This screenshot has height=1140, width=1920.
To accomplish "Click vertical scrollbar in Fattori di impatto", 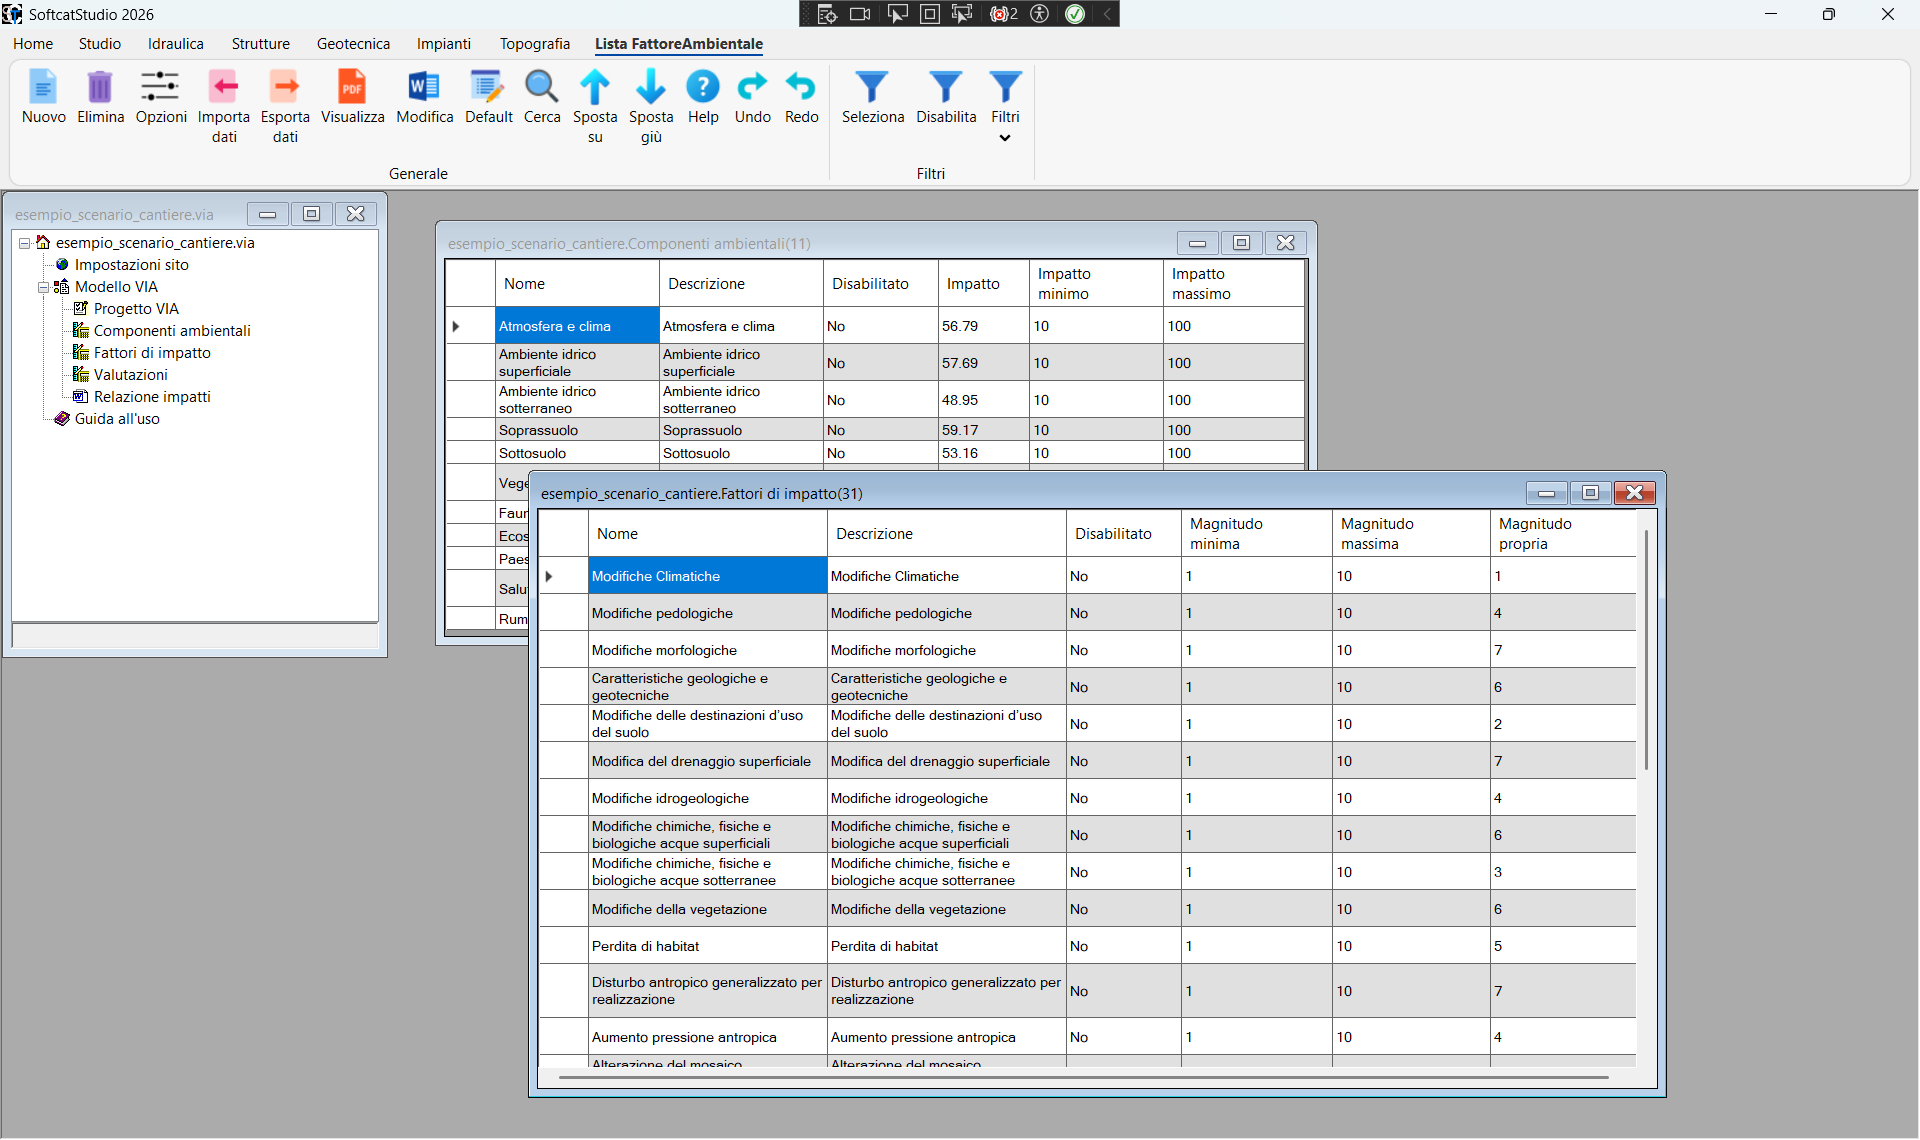I will pyautogui.click(x=1645, y=650).
